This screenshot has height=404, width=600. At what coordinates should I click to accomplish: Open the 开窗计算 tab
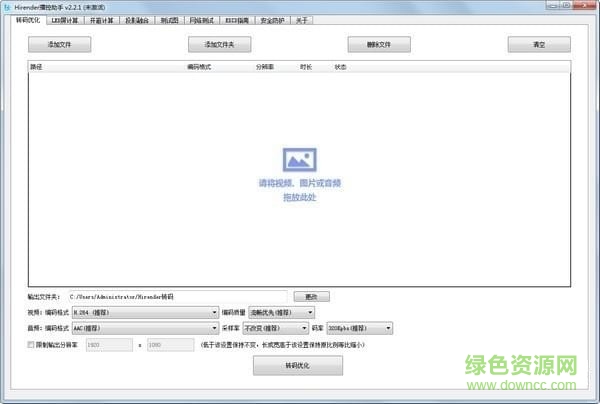tap(104, 20)
